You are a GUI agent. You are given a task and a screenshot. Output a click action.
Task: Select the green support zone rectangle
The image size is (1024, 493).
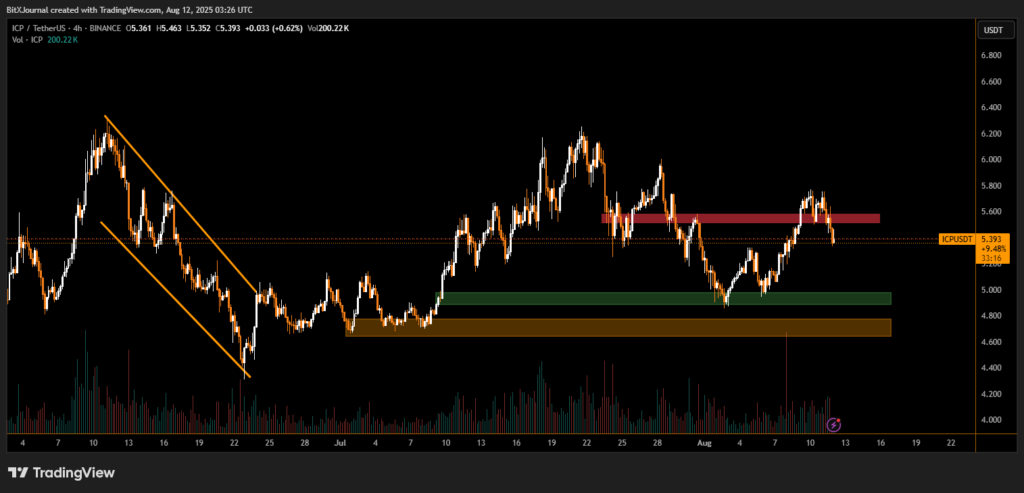(x=665, y=298)
